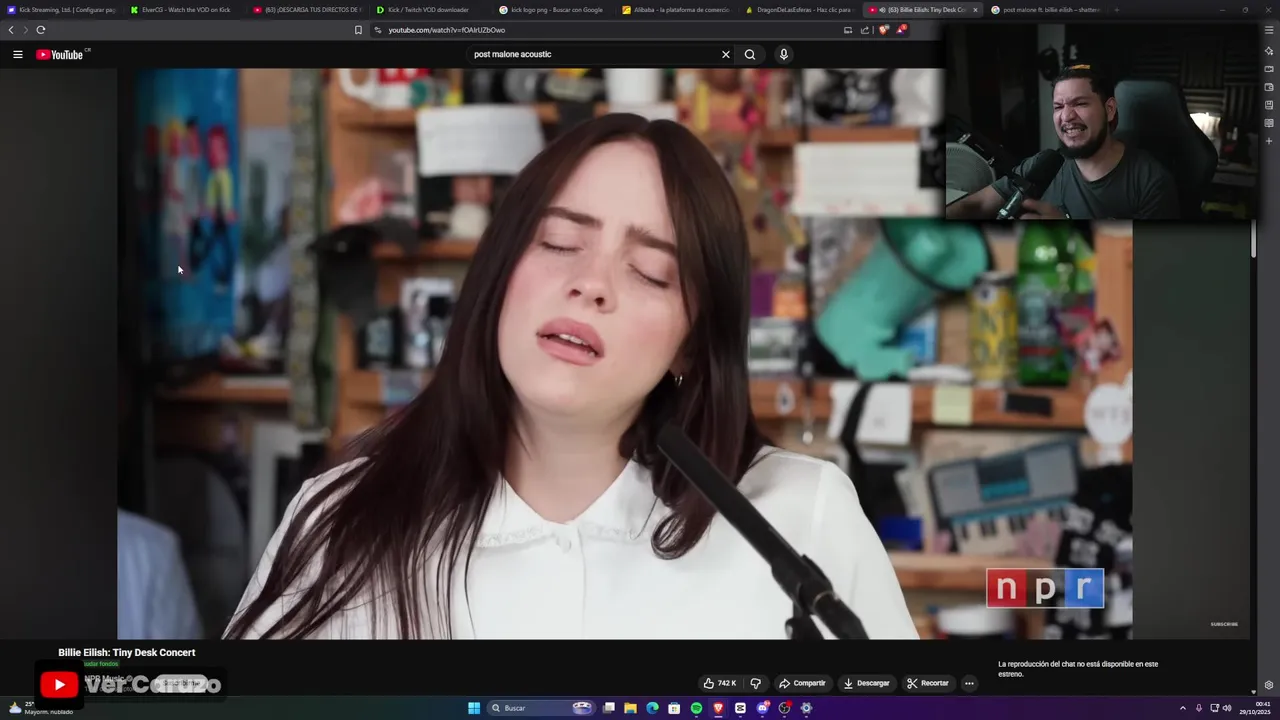Image resolution: width=1280 pixels, height=720 pixels.
Task: Open Microsoft Edge from the taskbar
Action: pyautogui.click(x=652, y=708)
